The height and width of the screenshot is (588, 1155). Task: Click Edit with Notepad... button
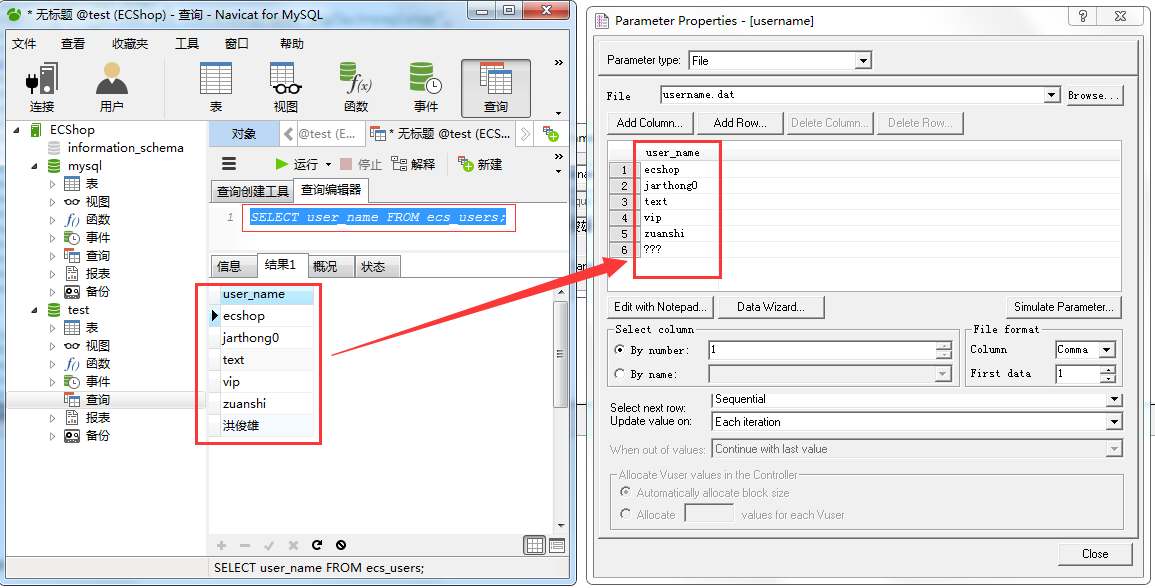pos(660,307)
